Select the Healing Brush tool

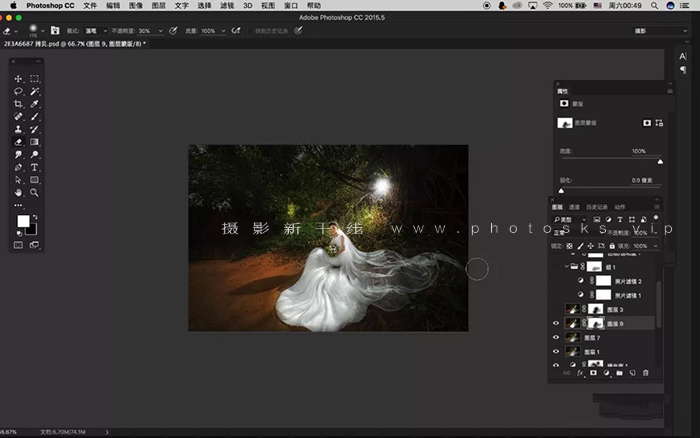coord(18,117)
